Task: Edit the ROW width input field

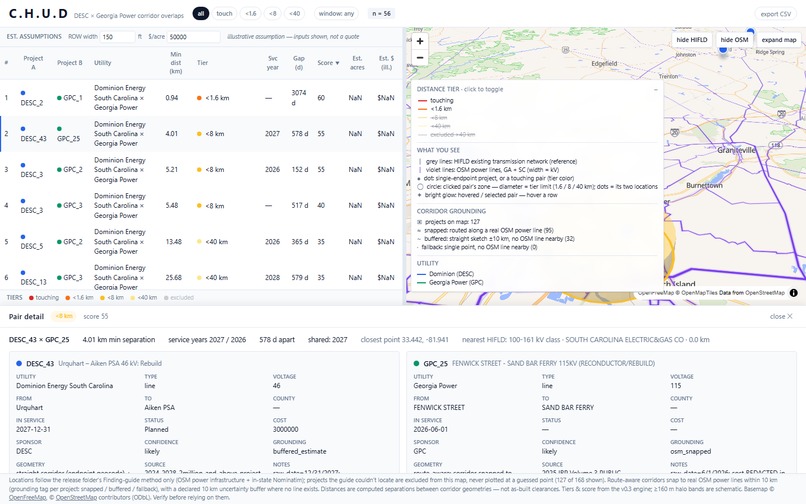Action: 118,37
